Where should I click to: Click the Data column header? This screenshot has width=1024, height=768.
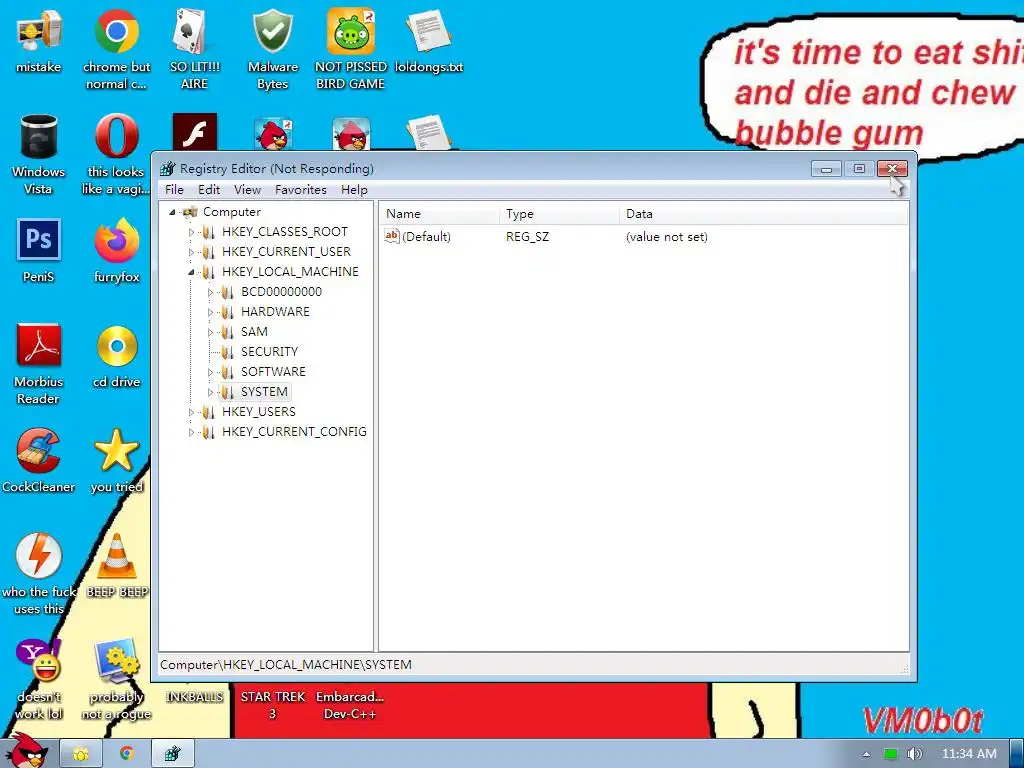pyautogui.click(x=763, y=214)
